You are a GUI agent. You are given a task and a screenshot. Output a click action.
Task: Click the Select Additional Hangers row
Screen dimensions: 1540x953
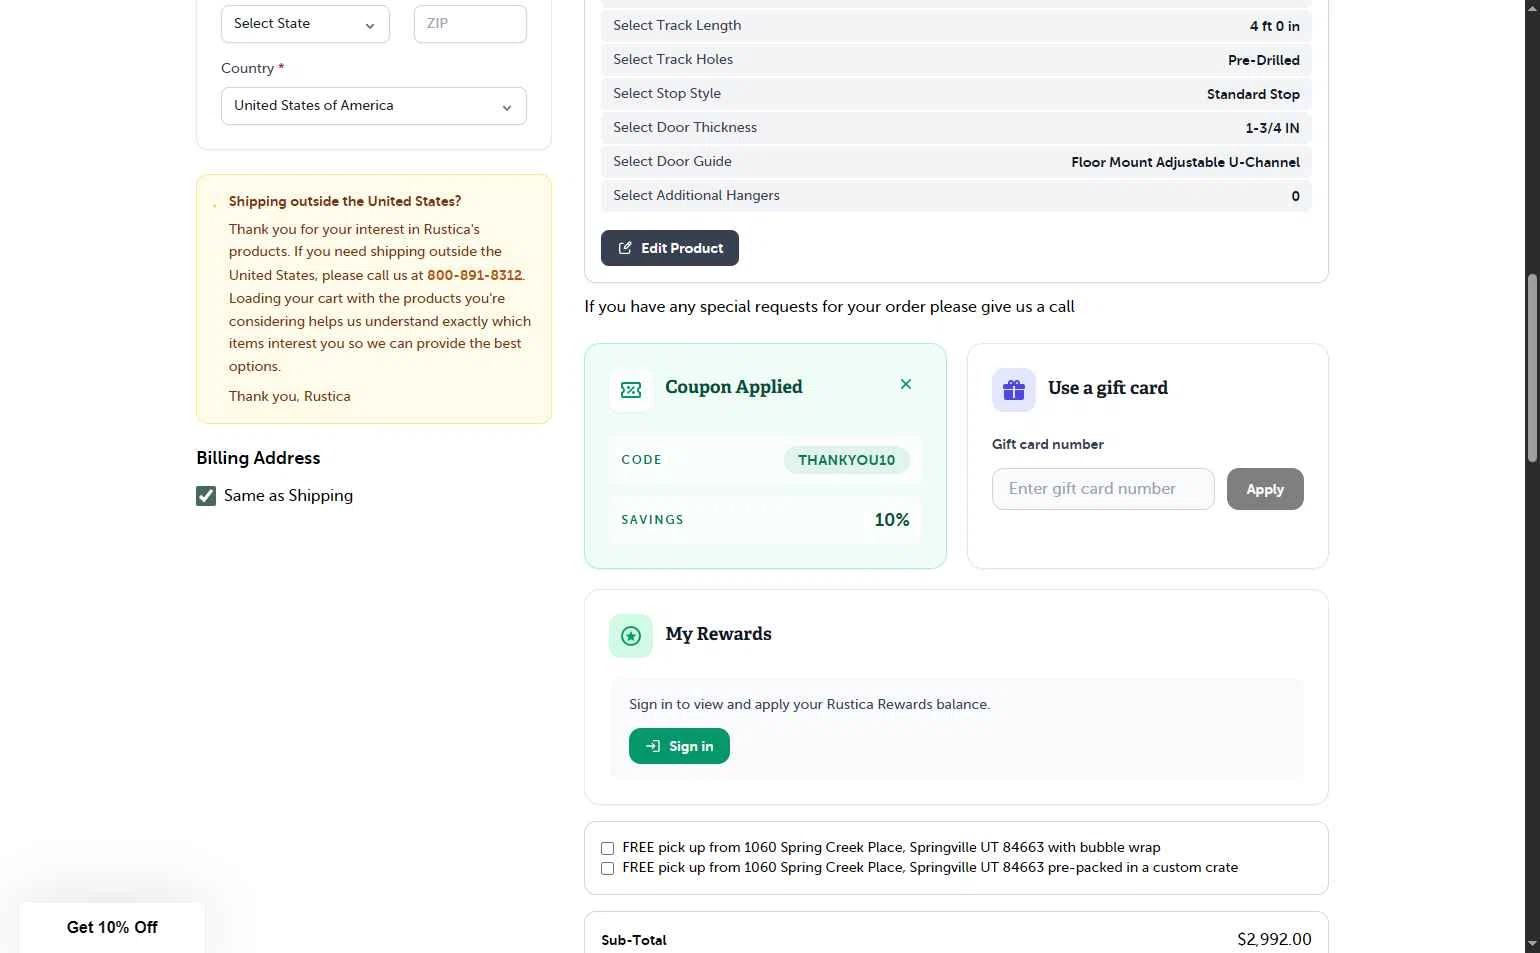click(x=956, y=196)
